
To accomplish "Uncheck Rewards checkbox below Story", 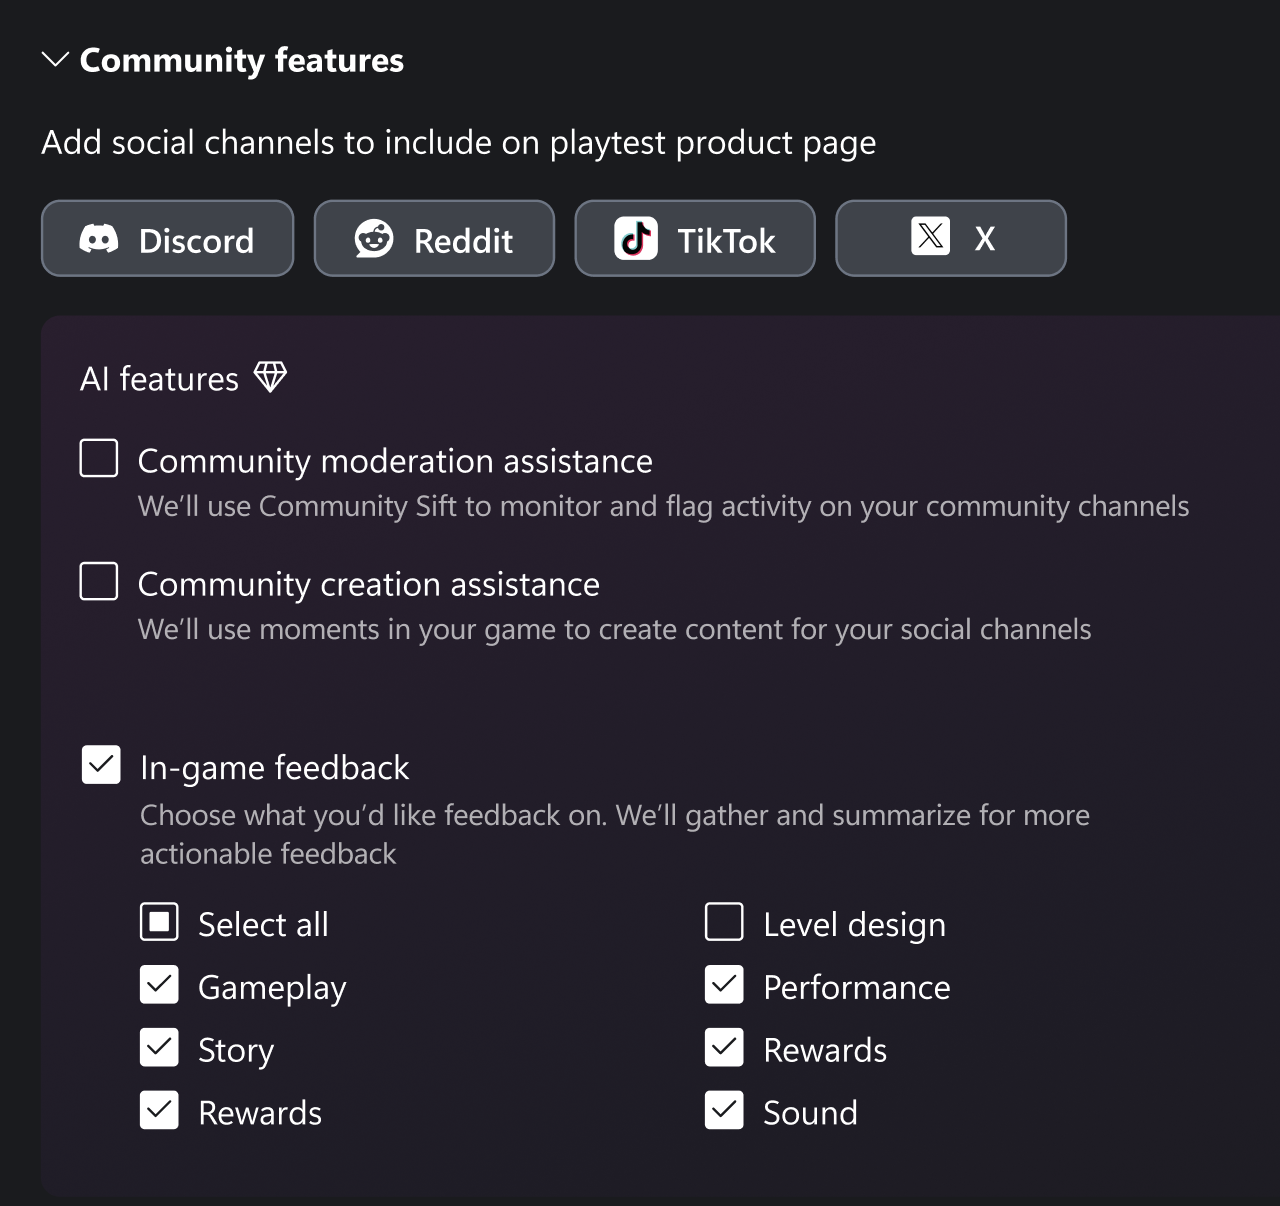I will tap(159, 1110).
